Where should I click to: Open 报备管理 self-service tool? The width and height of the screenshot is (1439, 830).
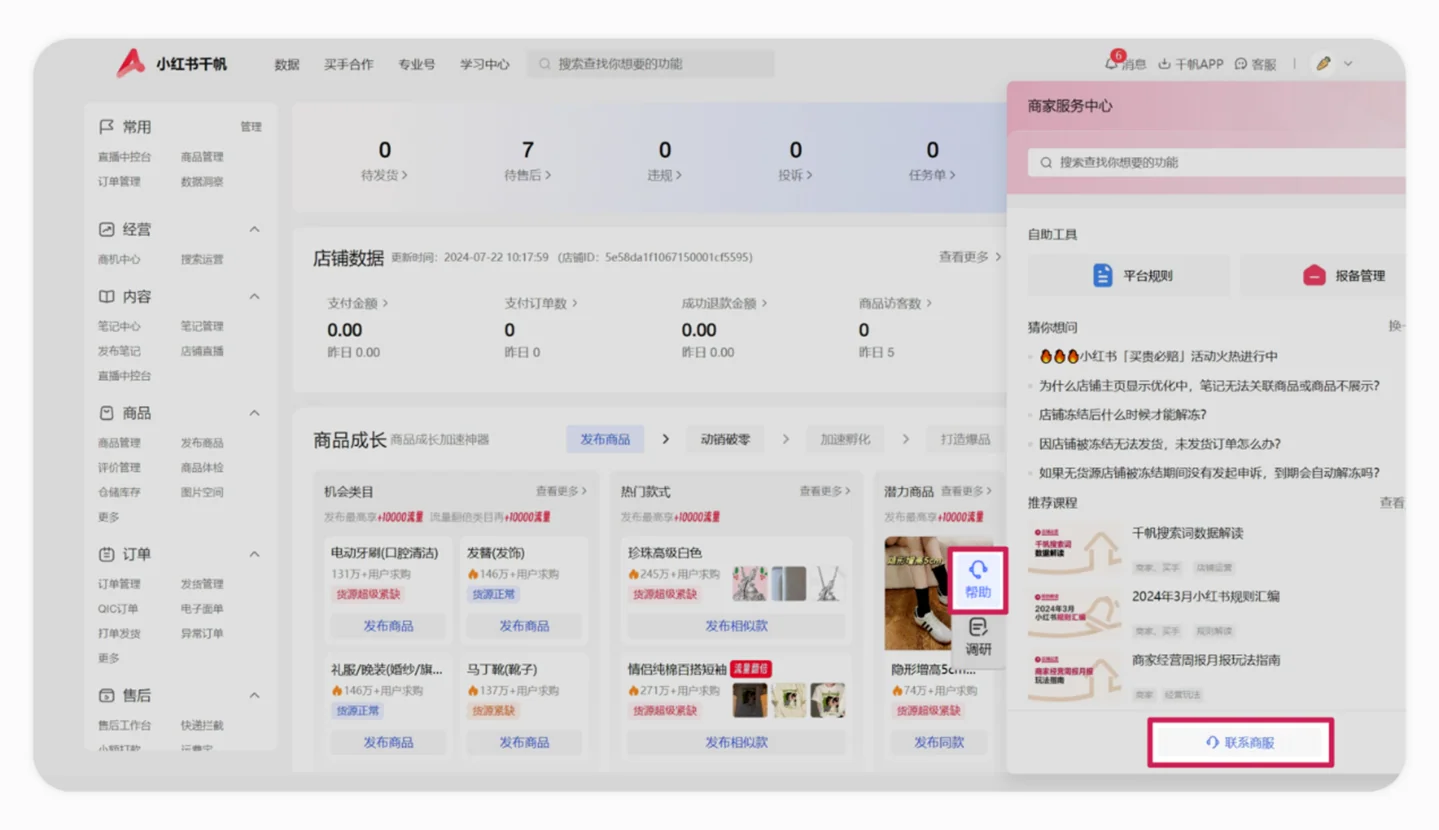pos(1323,275)
